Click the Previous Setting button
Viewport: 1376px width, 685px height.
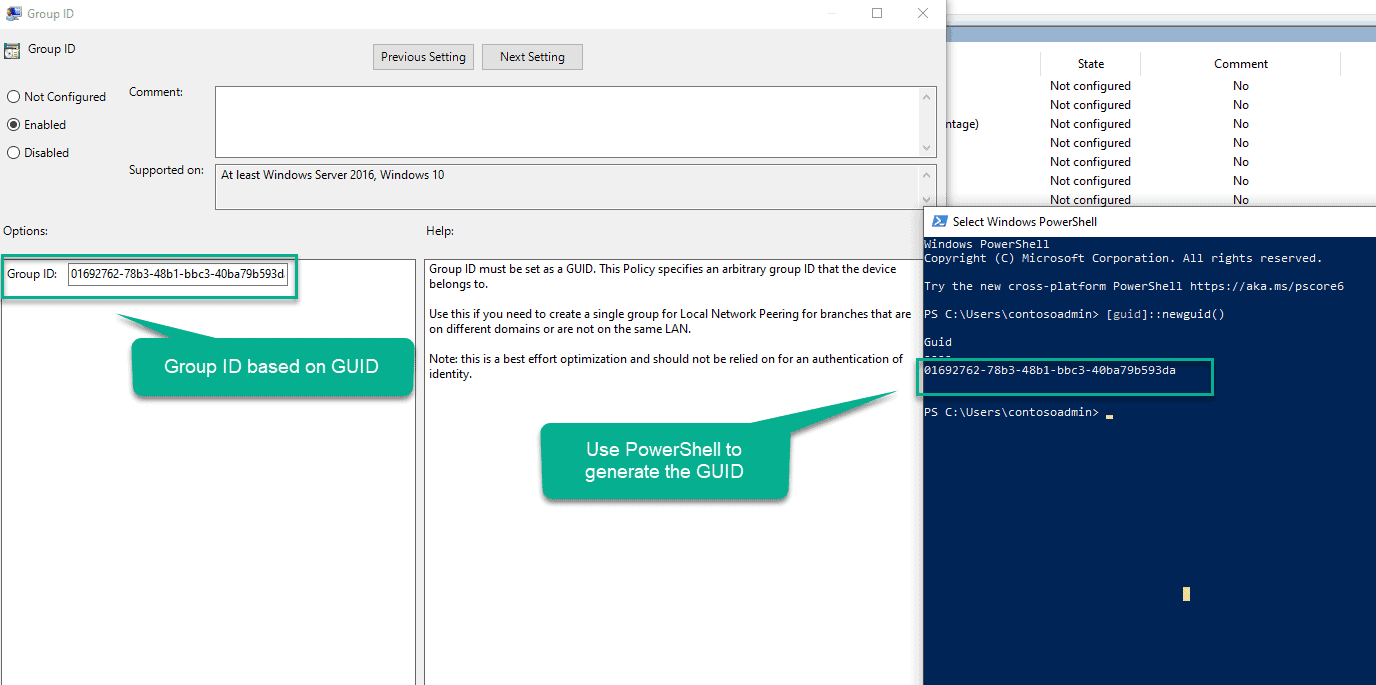pos(423,57)
